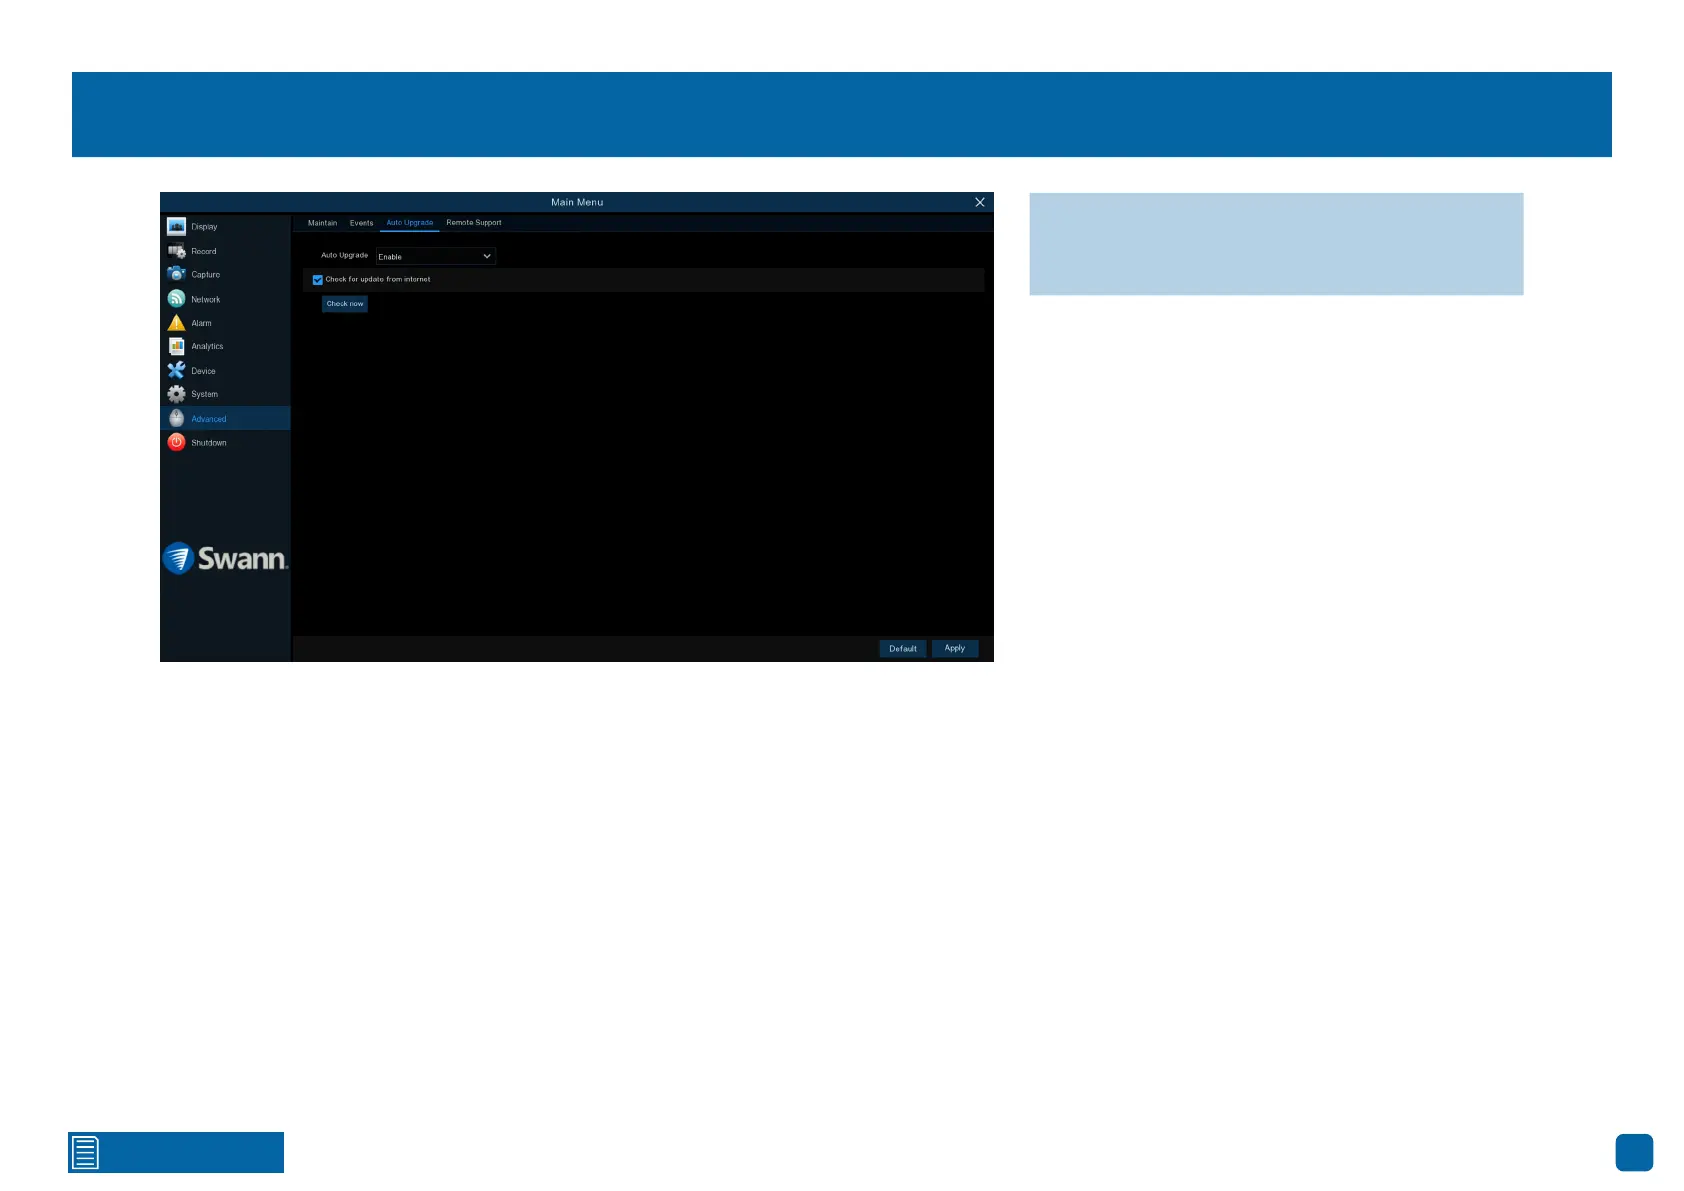Click the Apply button
The height and width of the screenshot is (1191, 1684).
[x=954, y=649]
